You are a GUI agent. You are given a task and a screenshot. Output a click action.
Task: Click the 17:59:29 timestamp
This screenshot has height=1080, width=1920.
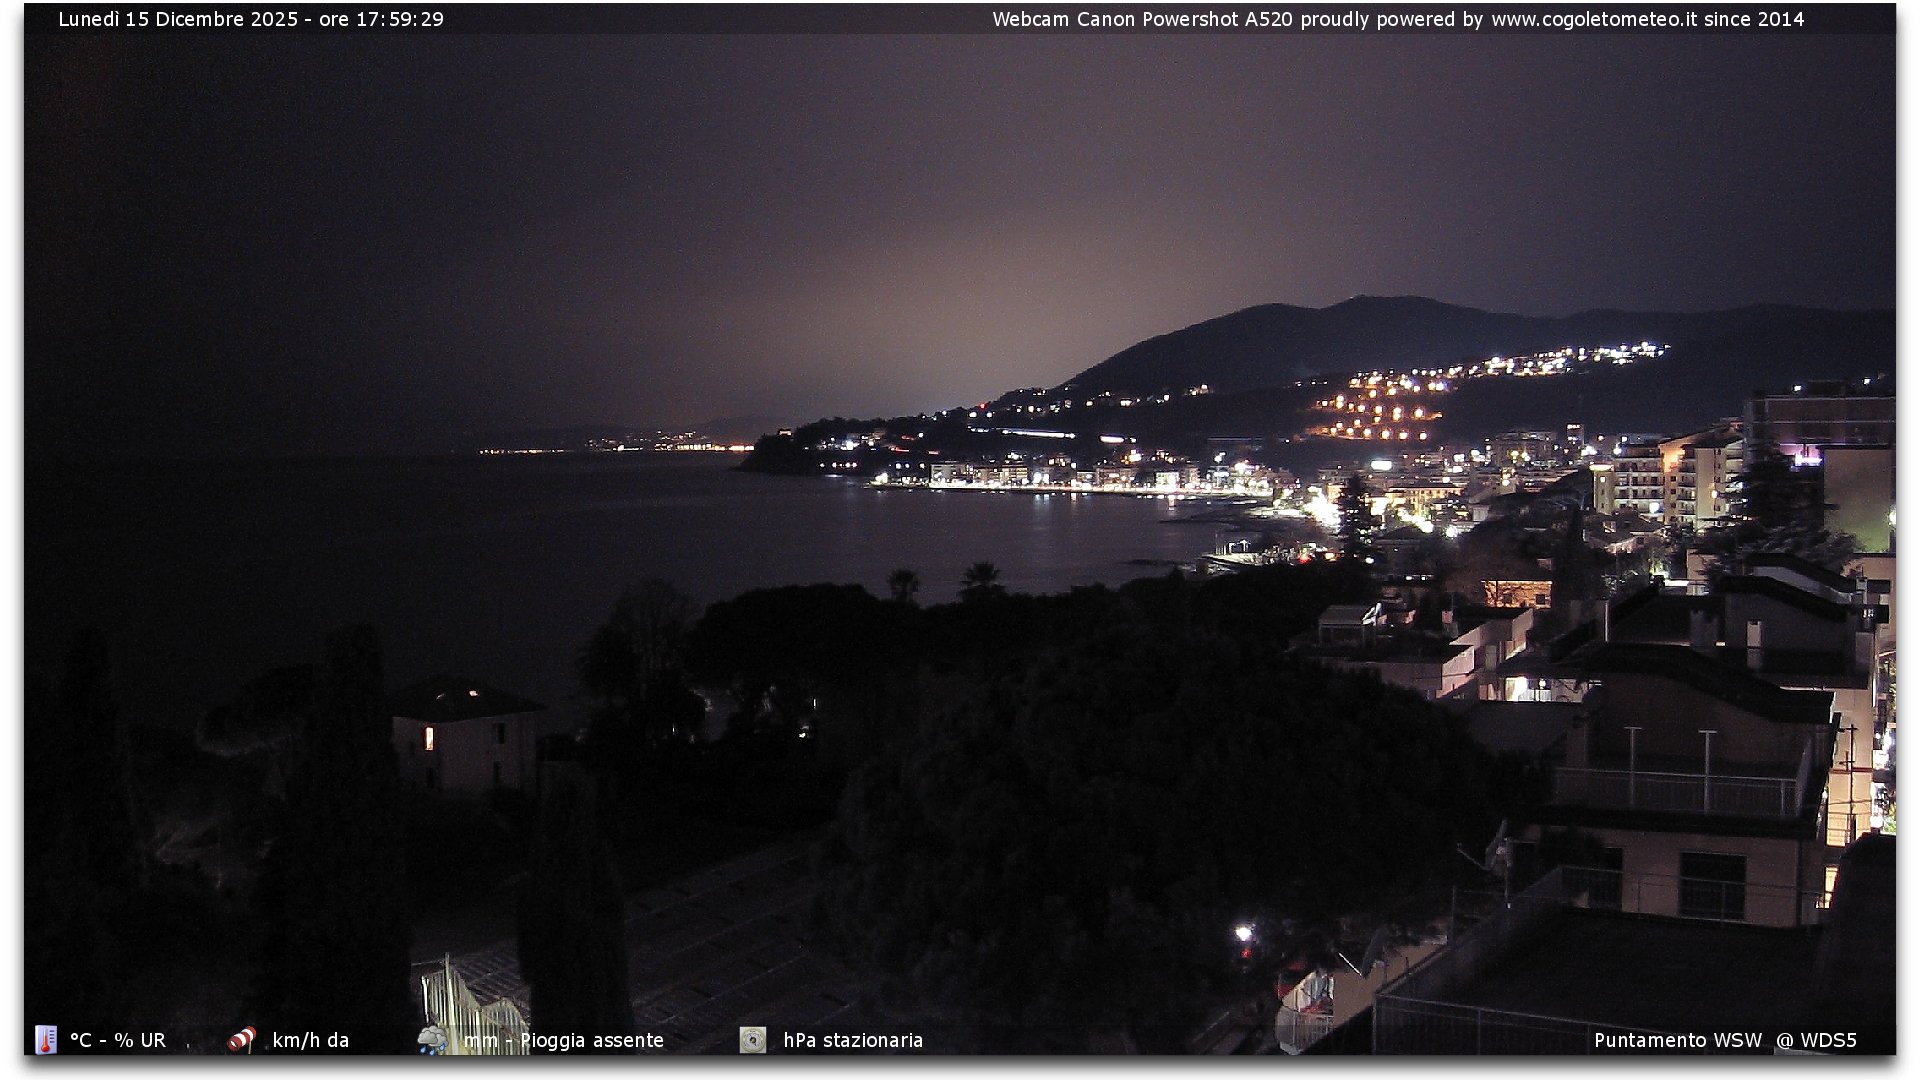(400, 19)
